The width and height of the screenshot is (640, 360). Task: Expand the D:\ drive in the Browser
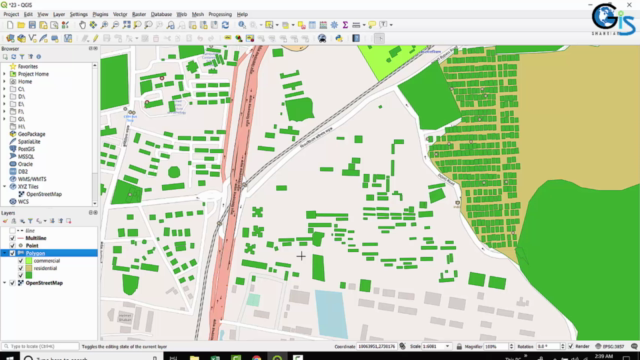pos(4,97)
